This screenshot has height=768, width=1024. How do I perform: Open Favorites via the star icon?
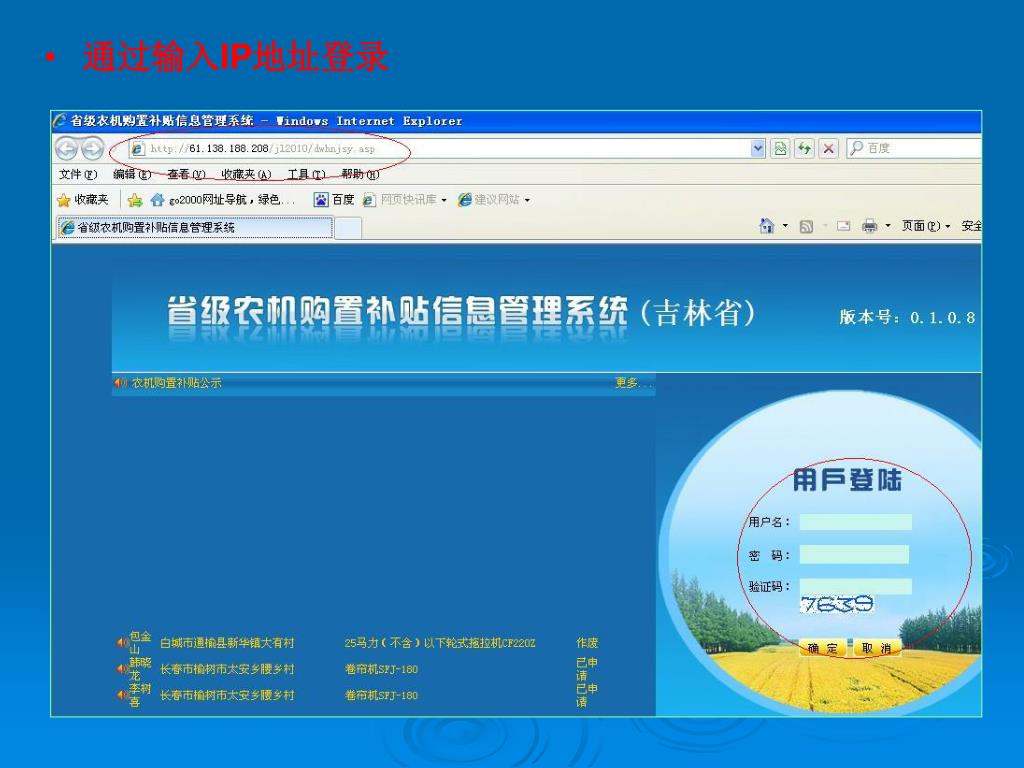point(83,200)
